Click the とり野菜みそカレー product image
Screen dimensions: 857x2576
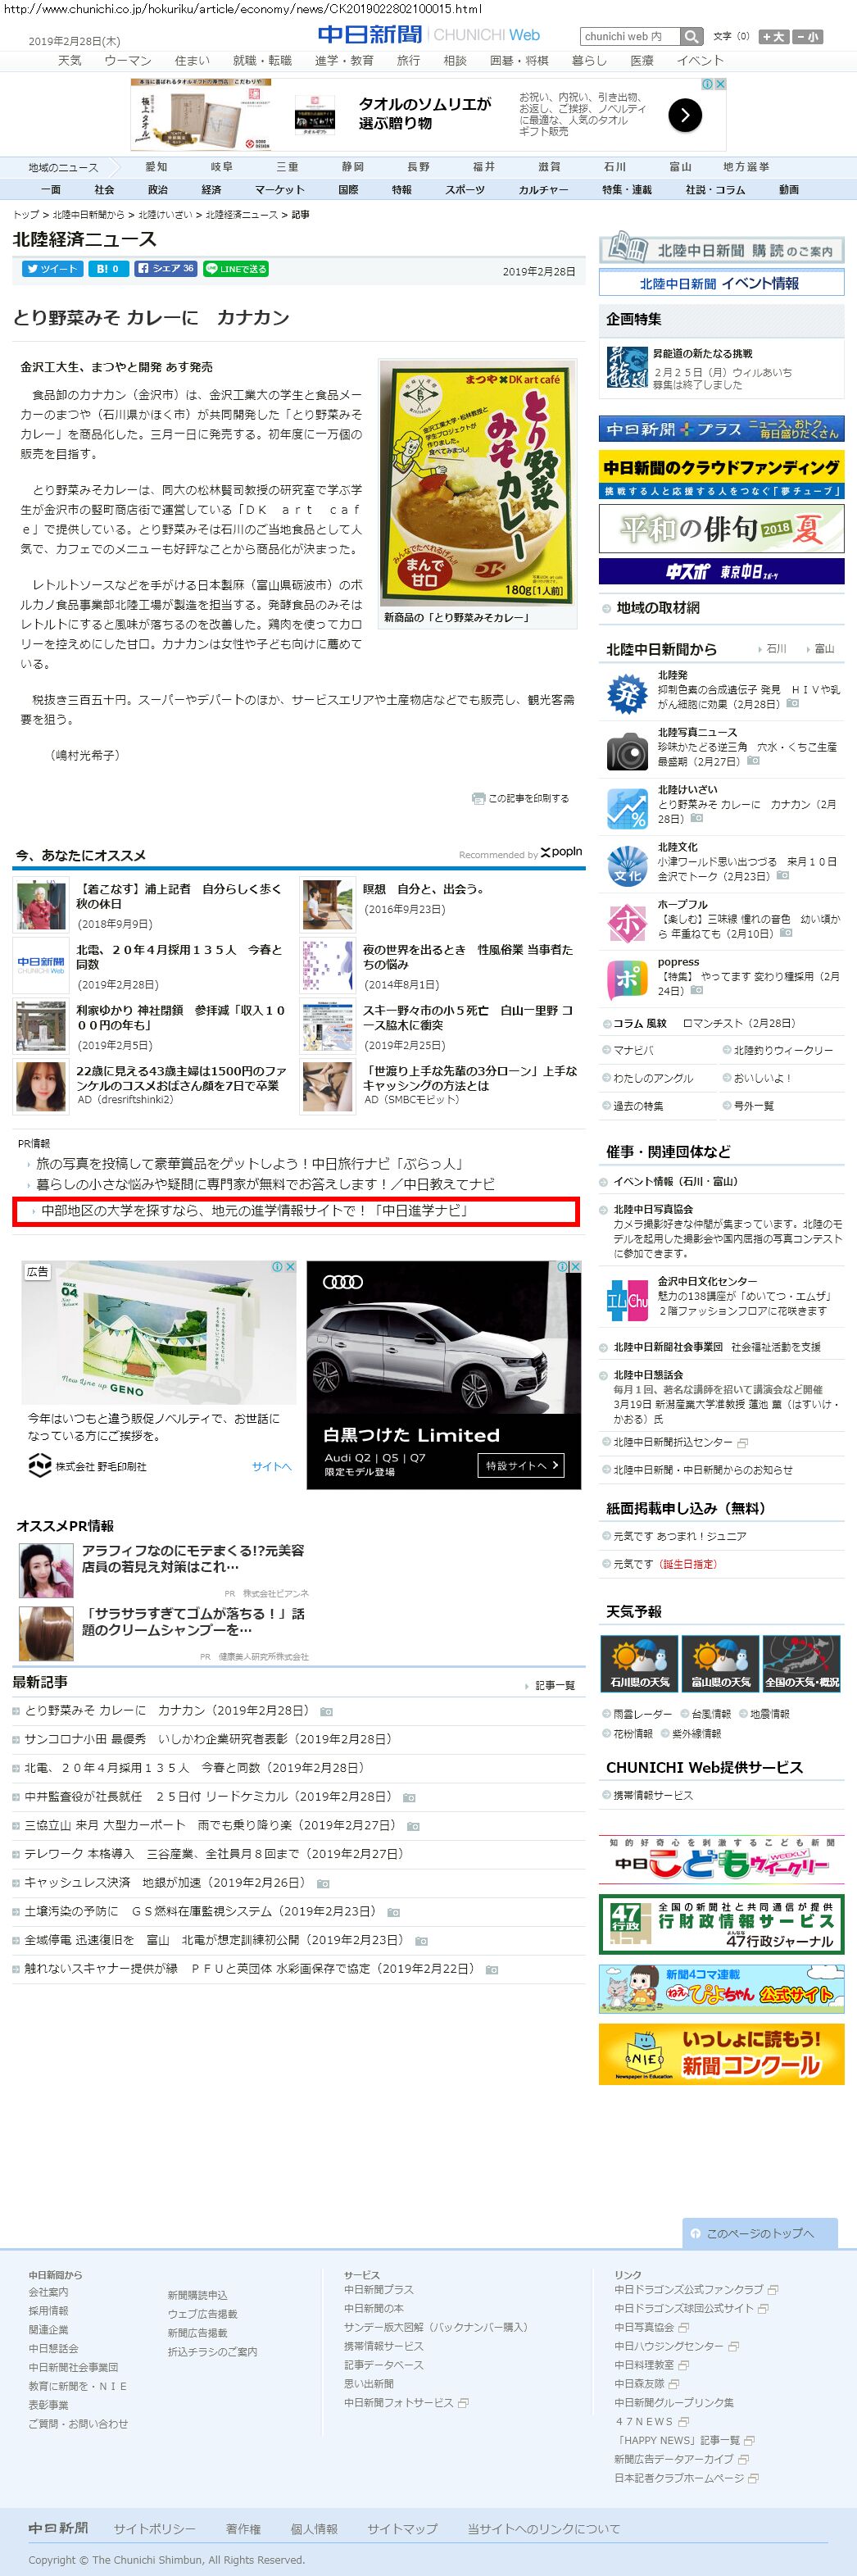coord(478,483)
